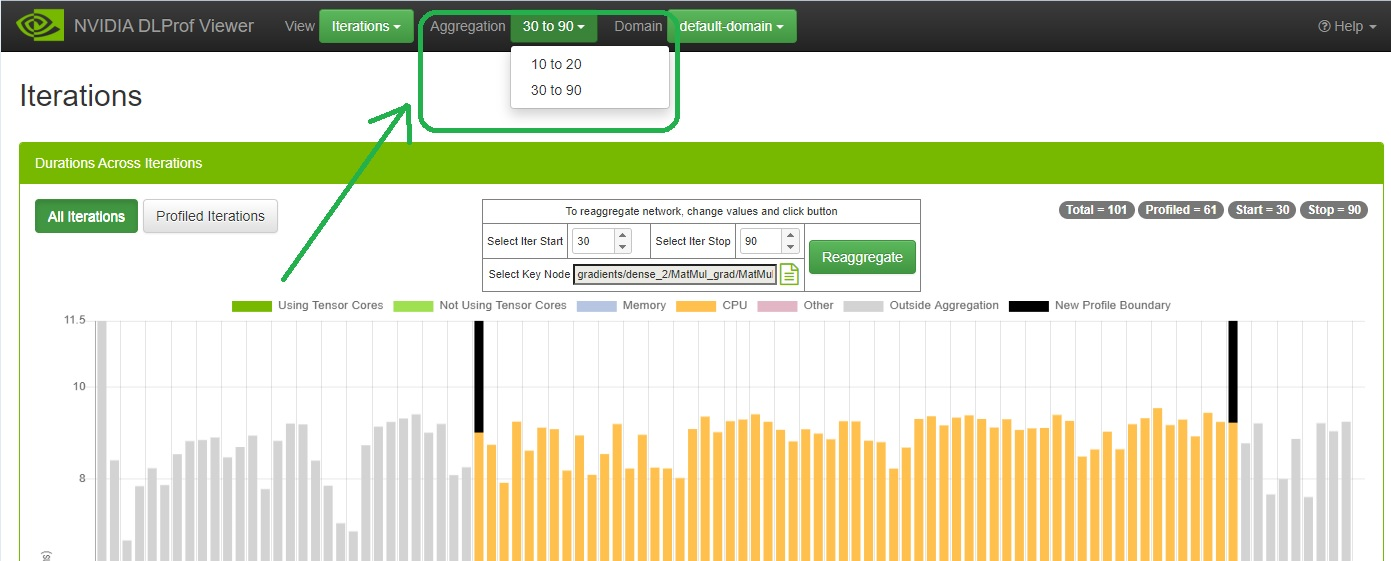The height and width of the screenshot is (561, 1391).
Task: Open the Iterations view dropdown
Action: (x=366, y=26)
